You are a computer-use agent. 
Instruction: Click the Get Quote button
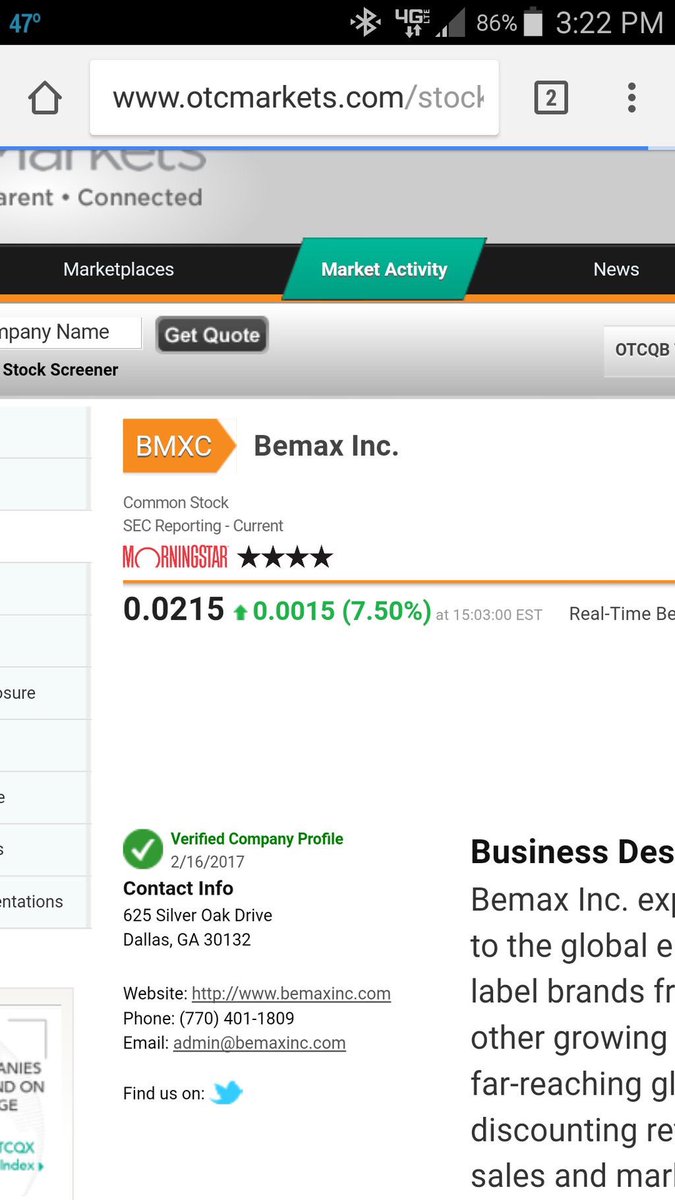[x=212, y=335]
